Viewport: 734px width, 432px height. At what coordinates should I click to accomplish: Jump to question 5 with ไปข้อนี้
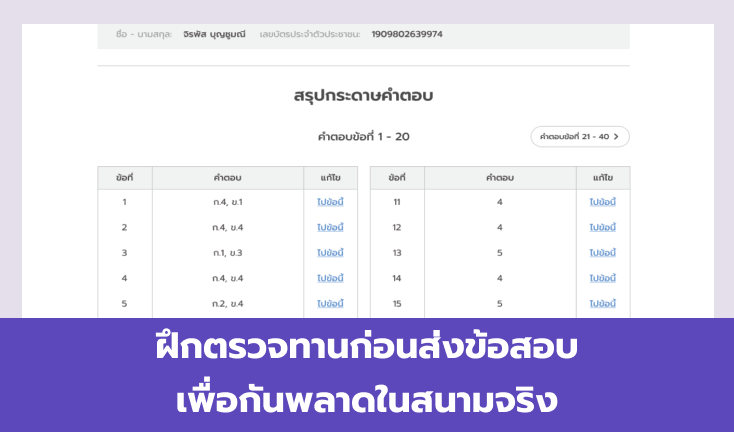pos(330,303)
